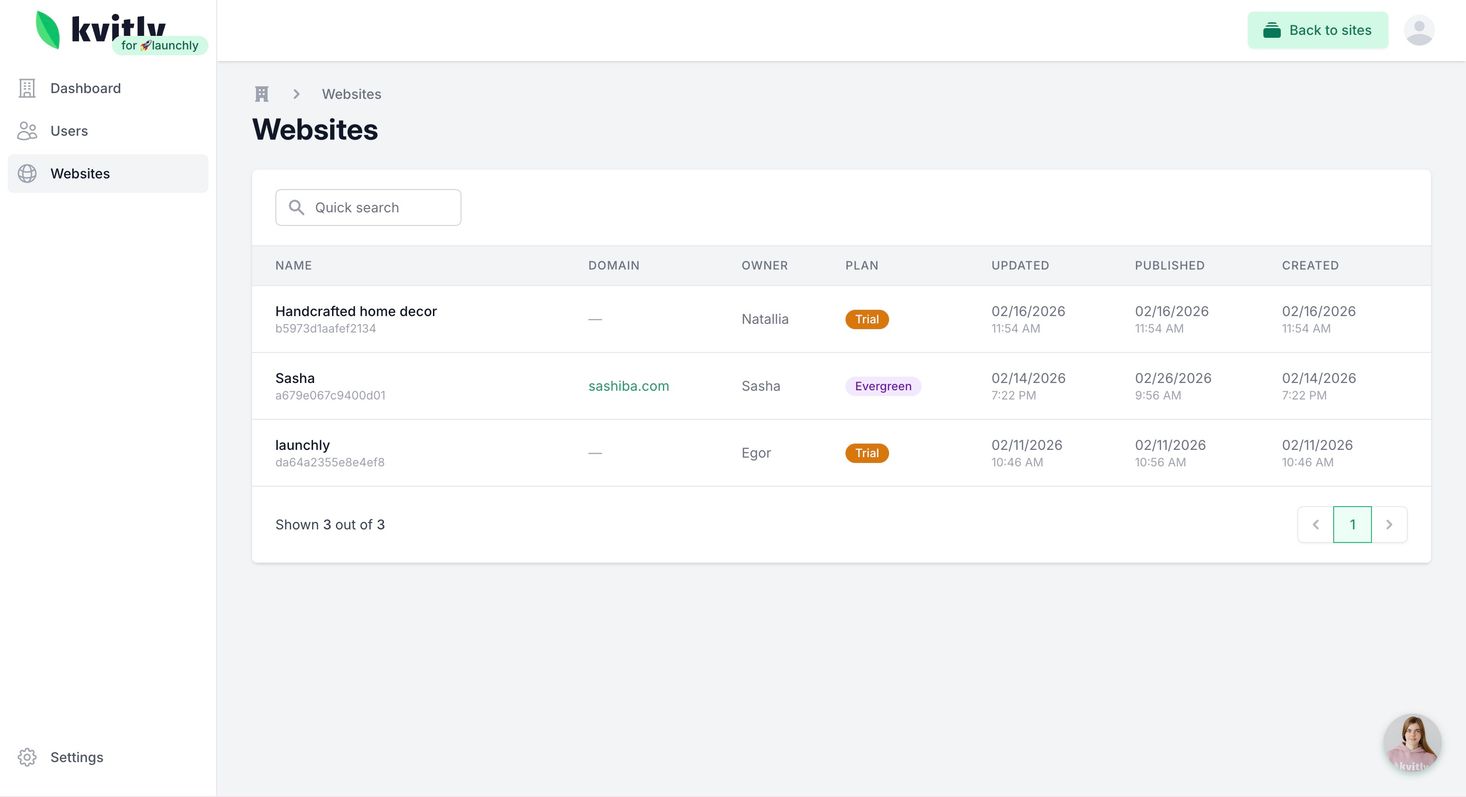Select page 1 in pagination
This screenshot has height=797, width=1466.
(x=1352, y=525)
